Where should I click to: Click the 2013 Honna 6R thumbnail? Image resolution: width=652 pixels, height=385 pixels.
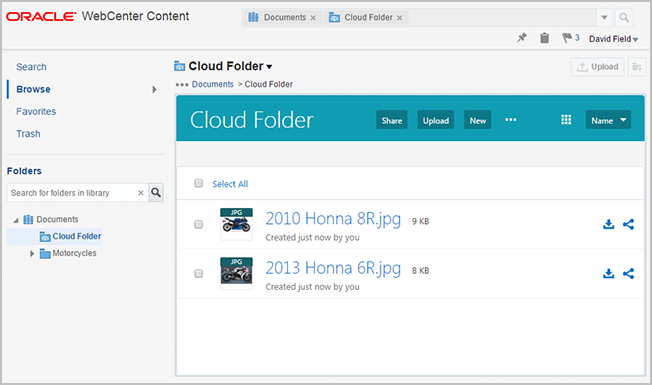pos(236,273)
